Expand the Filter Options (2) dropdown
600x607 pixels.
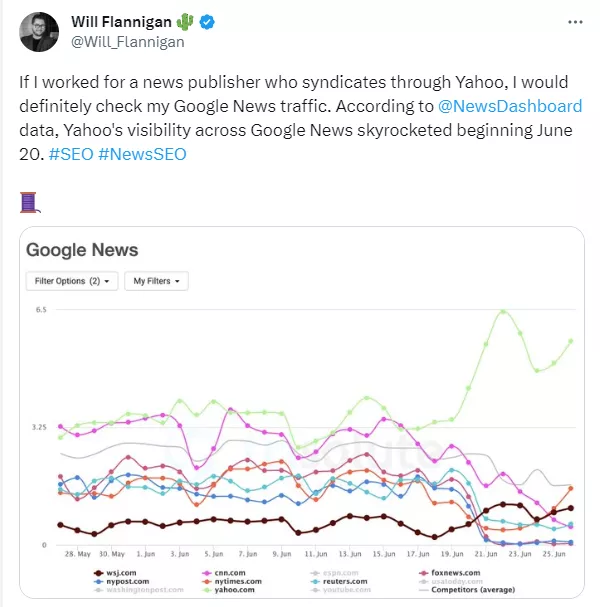click(x=72, y=281)
